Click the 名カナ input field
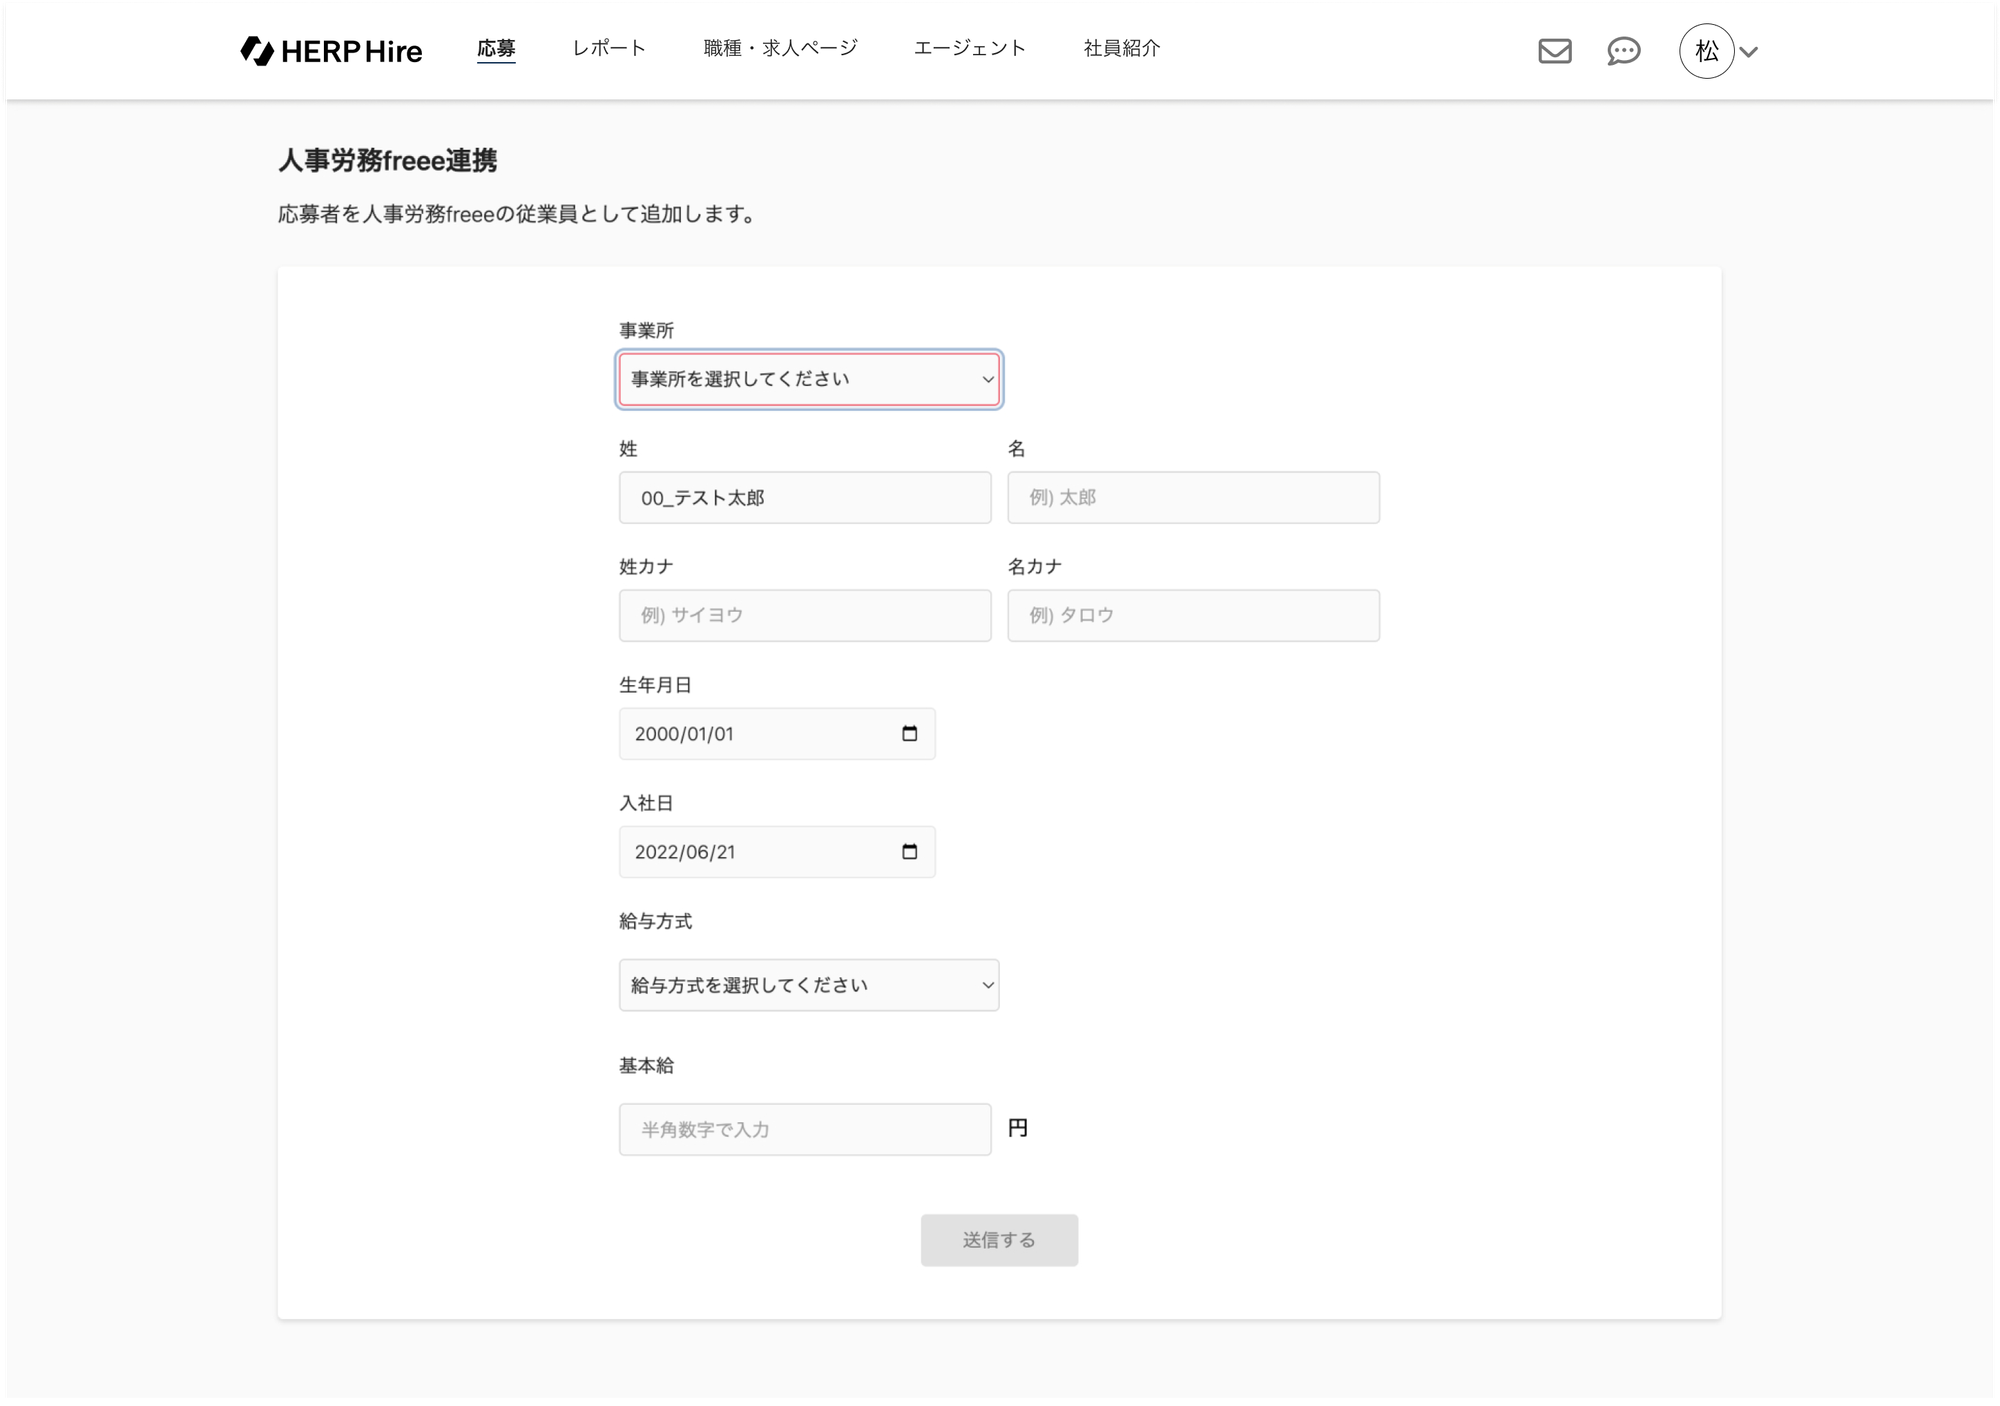 click(x=1193, y=616)
